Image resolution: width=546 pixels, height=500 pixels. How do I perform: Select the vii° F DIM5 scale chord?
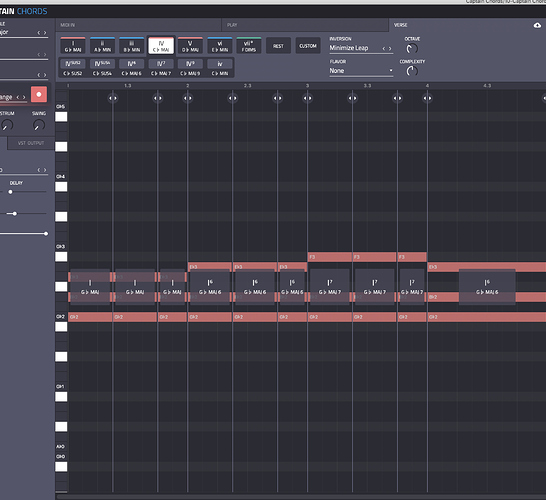pos(249,46)
